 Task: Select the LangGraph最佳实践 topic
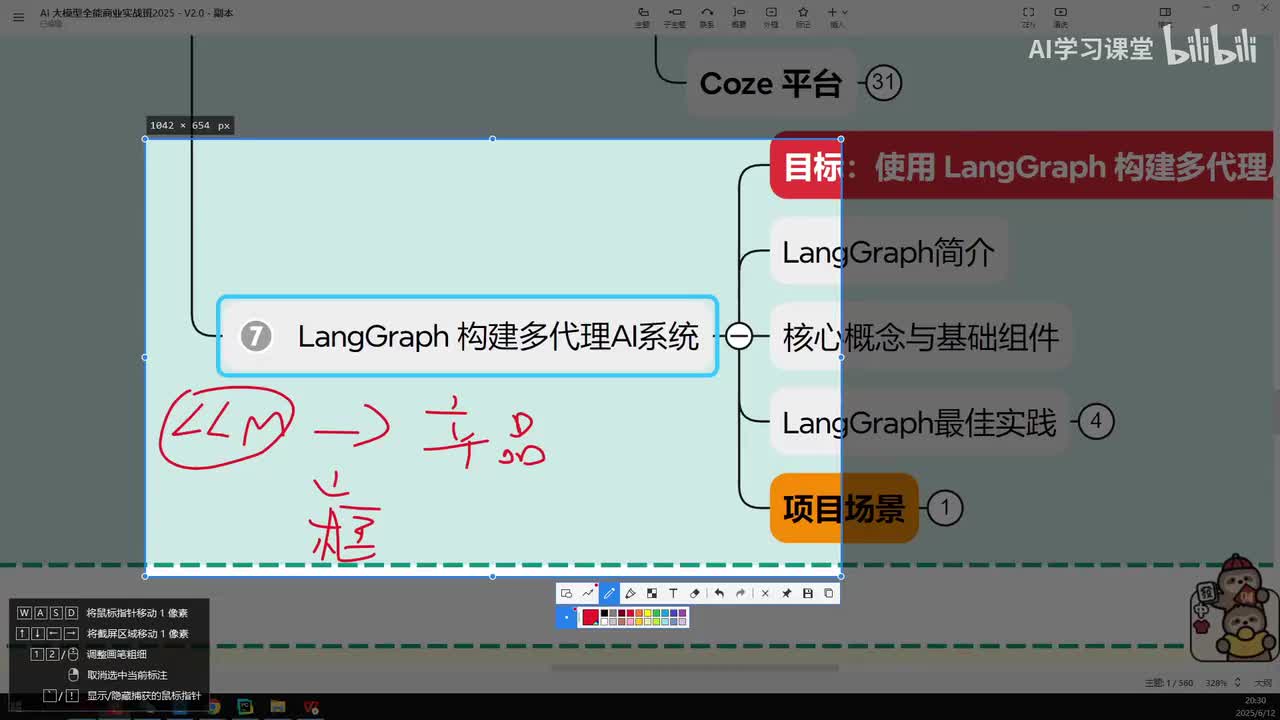coord(919,423)
